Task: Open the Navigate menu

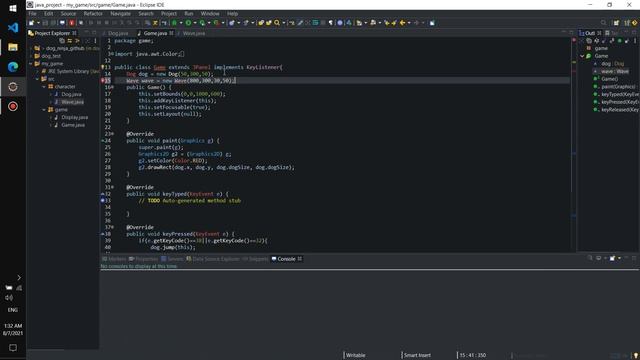Action: 120,13
